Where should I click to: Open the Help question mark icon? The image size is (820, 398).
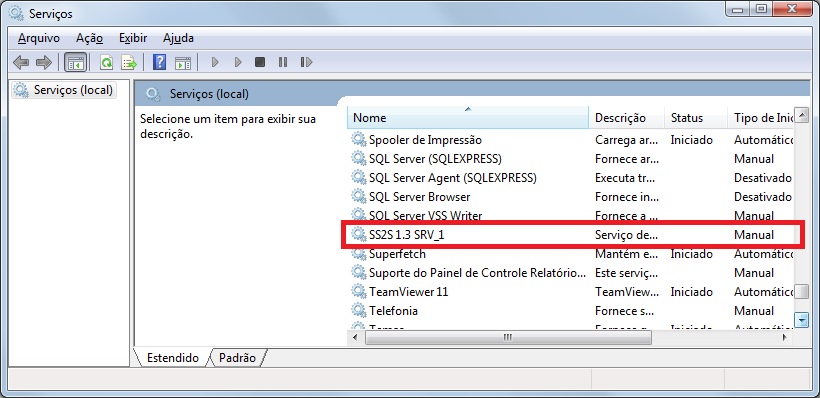point(160,62)
